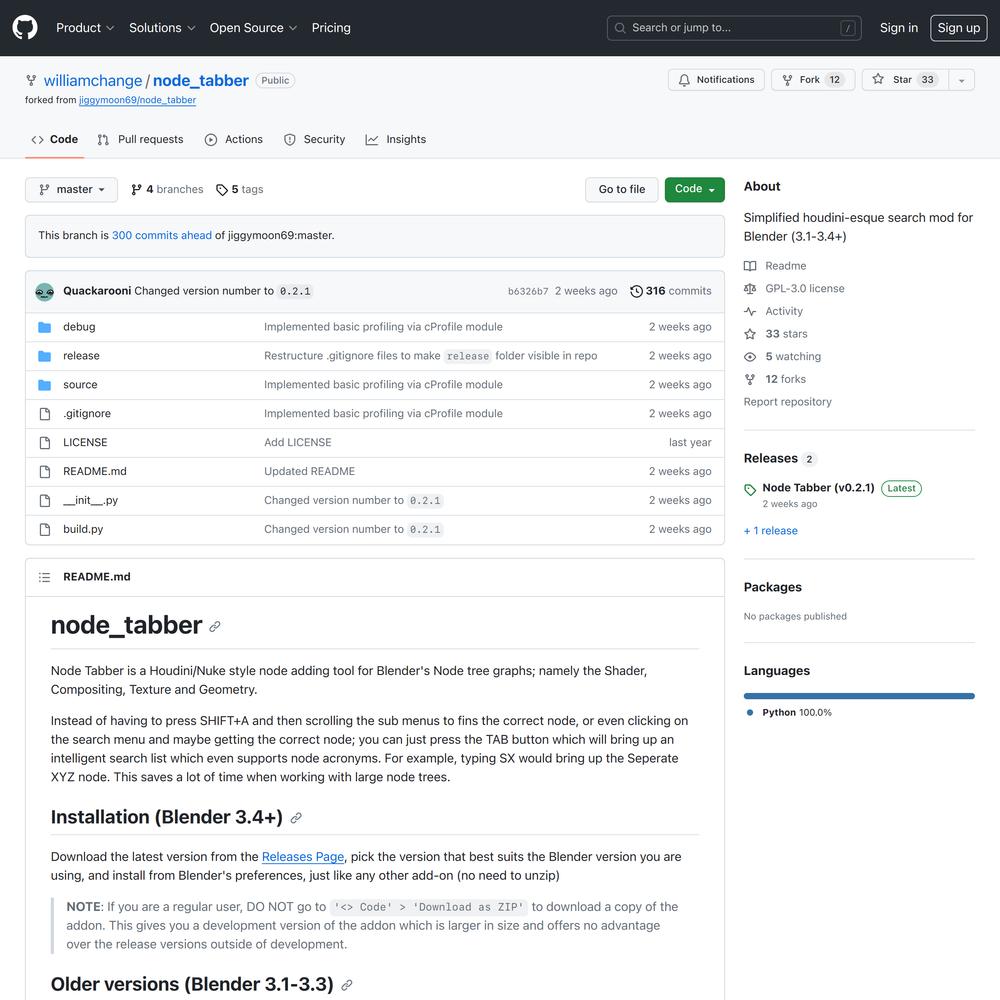Click the tag icon beside 5 tags
Viewport: 1000px width, 1000px height.
pyautogui.click(x=221, y=190)
